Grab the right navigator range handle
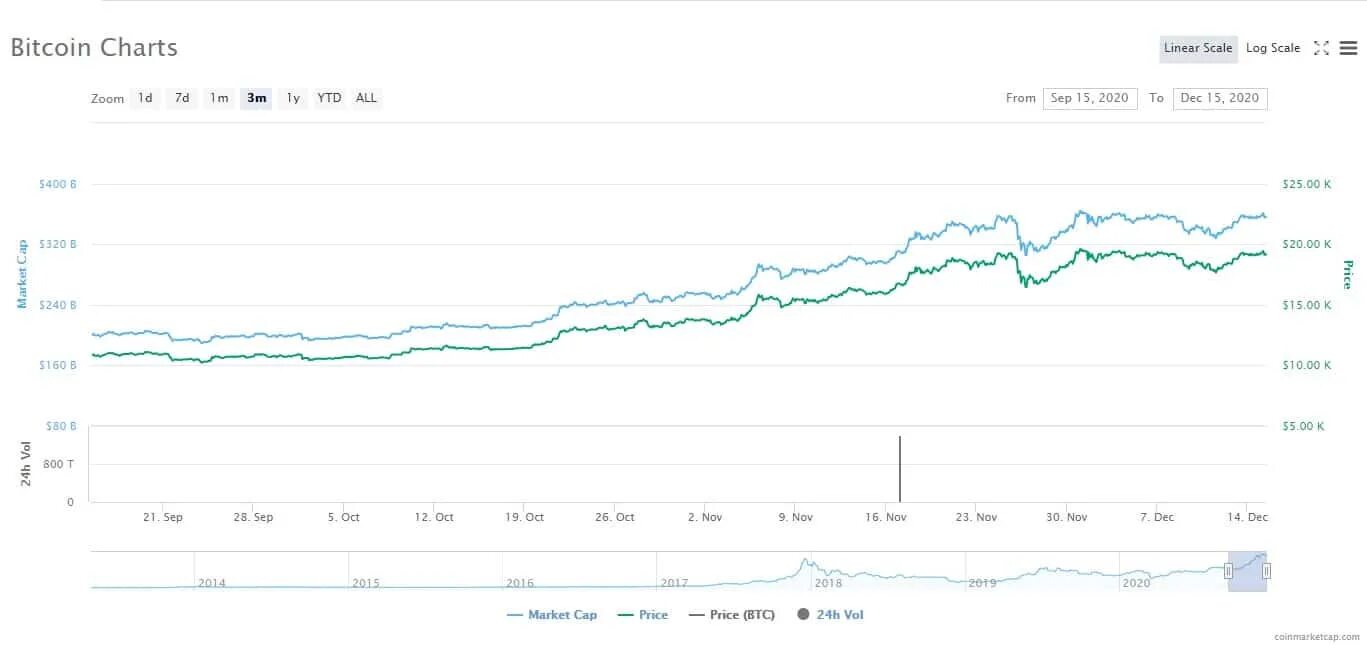1367x659 pixels. click(x=1266, y=571)
